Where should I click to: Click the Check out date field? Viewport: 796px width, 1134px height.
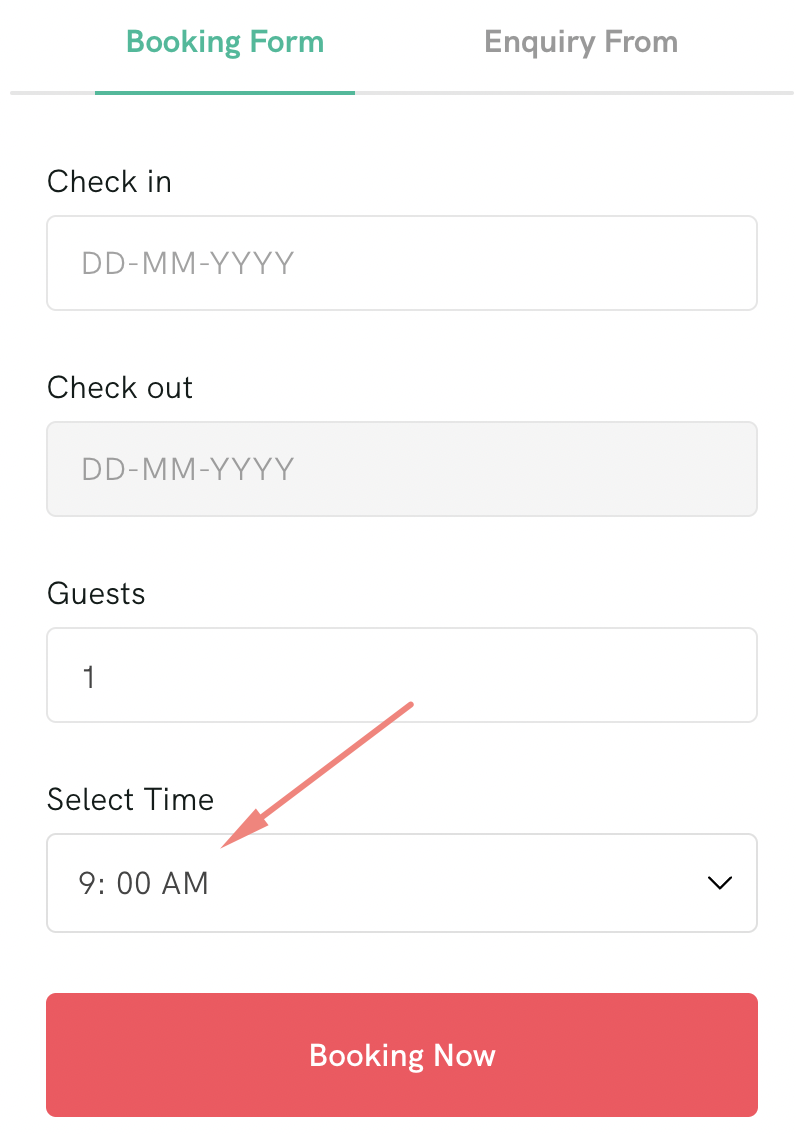(402, 469)
